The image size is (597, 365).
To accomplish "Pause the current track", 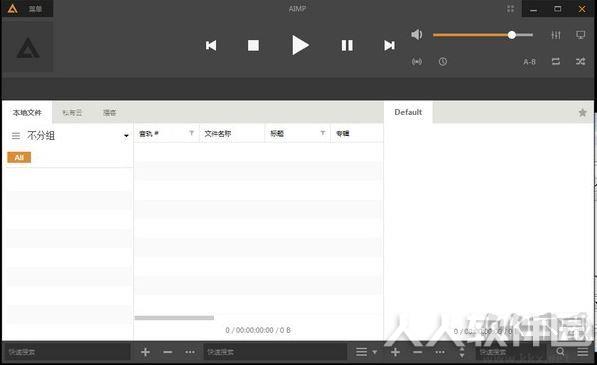I will pos(347,45).
